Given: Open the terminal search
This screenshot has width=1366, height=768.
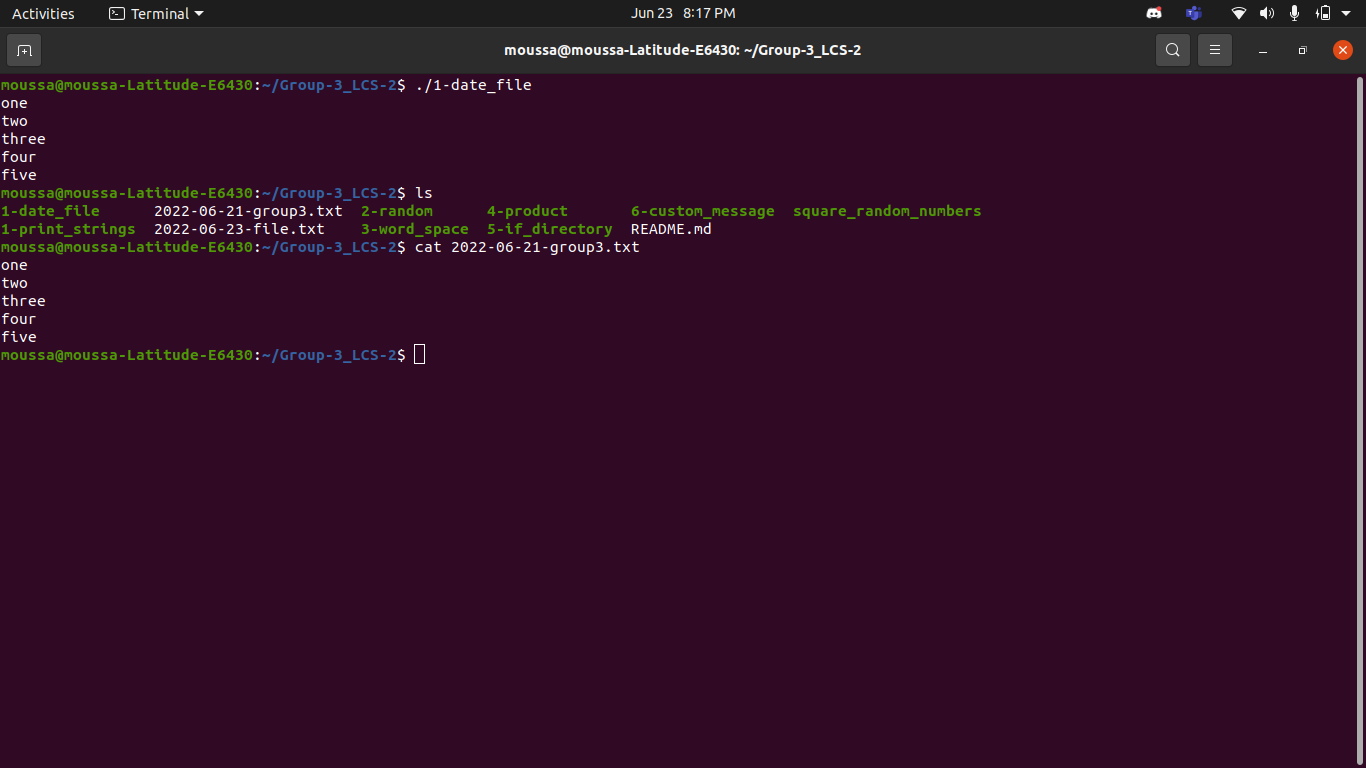Looking at the screenshot, I should click(1172, 49).
